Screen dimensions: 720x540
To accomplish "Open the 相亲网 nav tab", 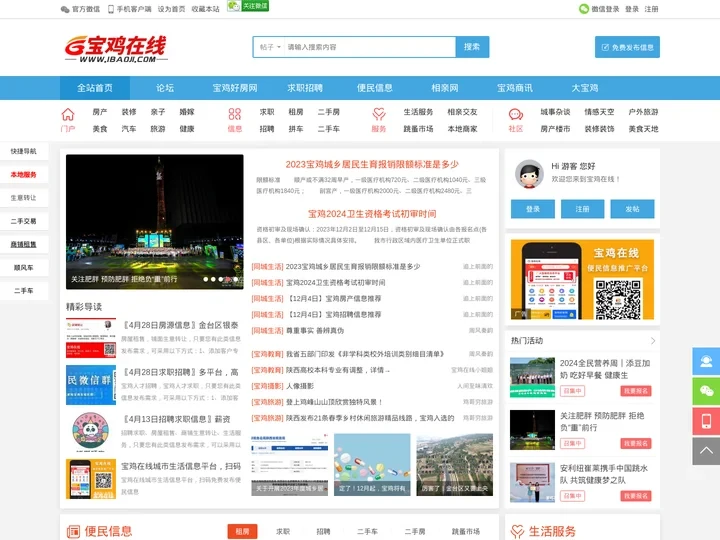I will [444, 88].
